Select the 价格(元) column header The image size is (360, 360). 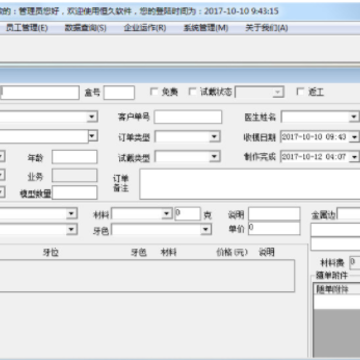point(232,252)
